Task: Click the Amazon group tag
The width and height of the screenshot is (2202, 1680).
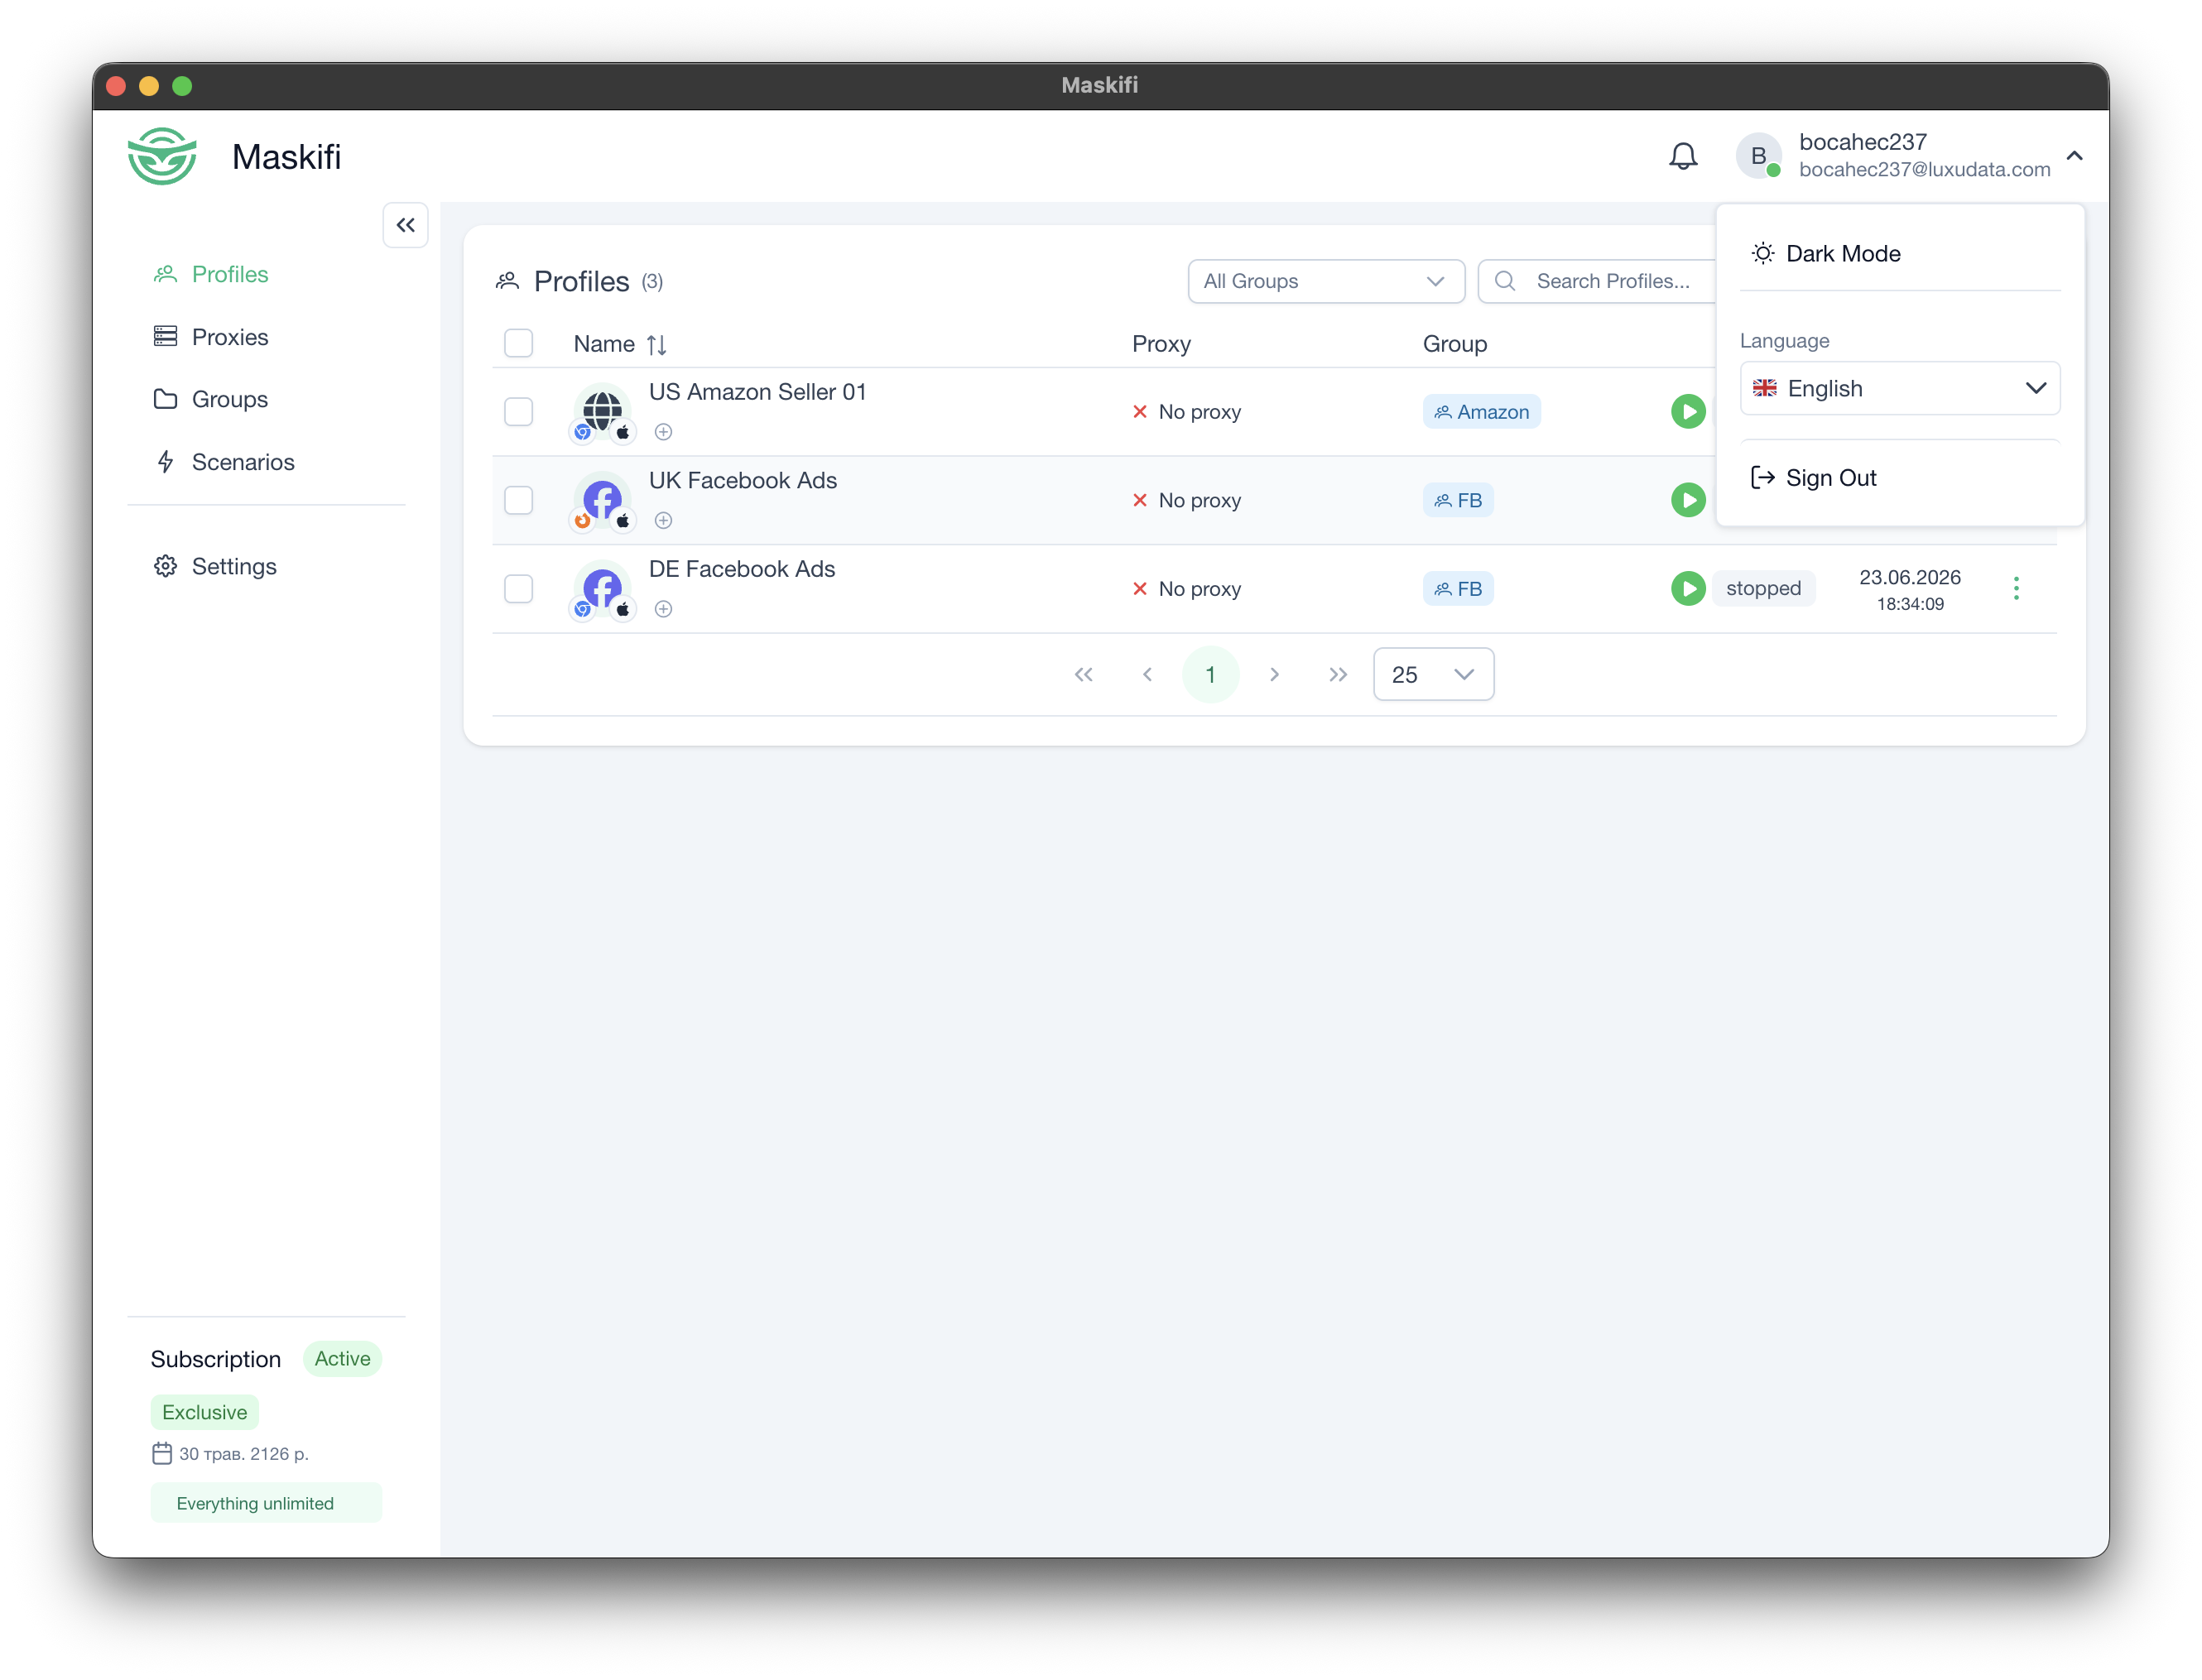Action: pyautogui.click(x=1481, y=412)
